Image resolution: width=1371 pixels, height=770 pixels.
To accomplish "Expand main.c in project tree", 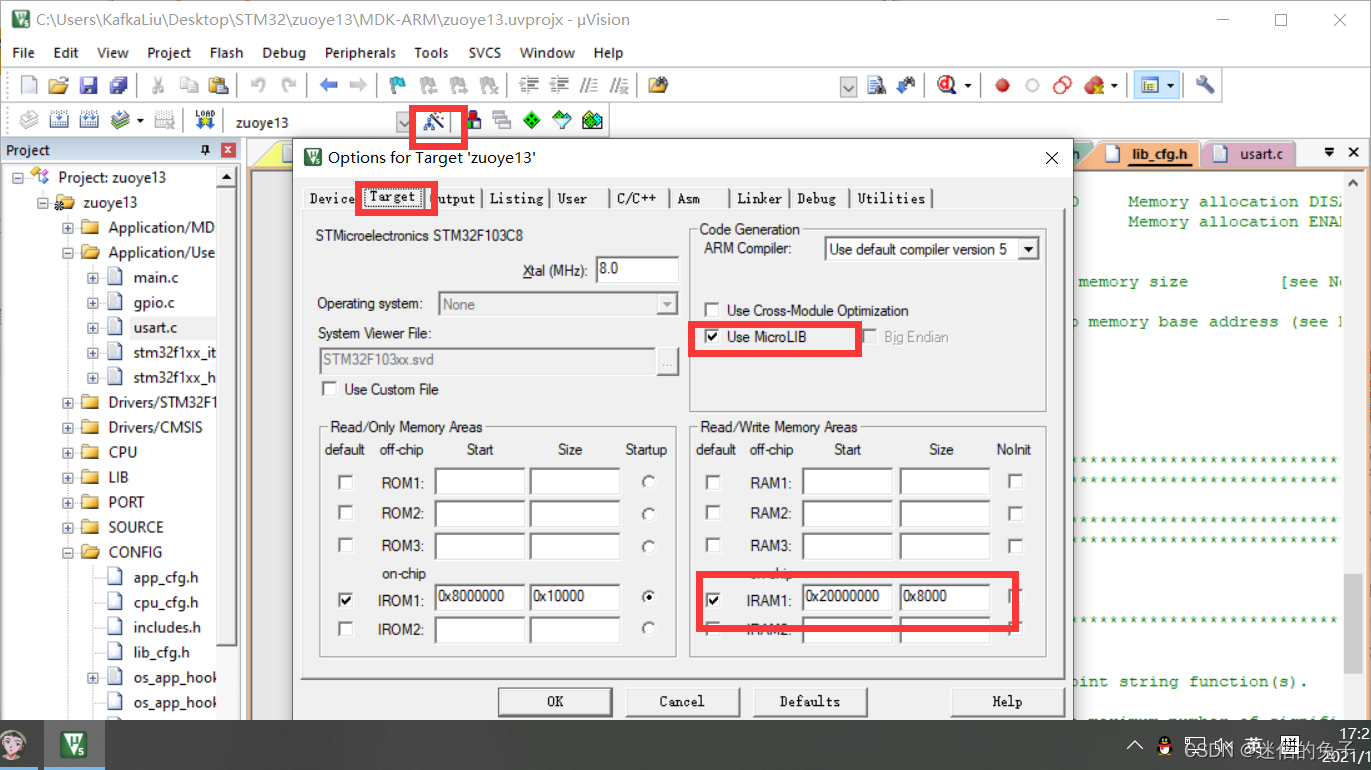I will tap(93, 277).
